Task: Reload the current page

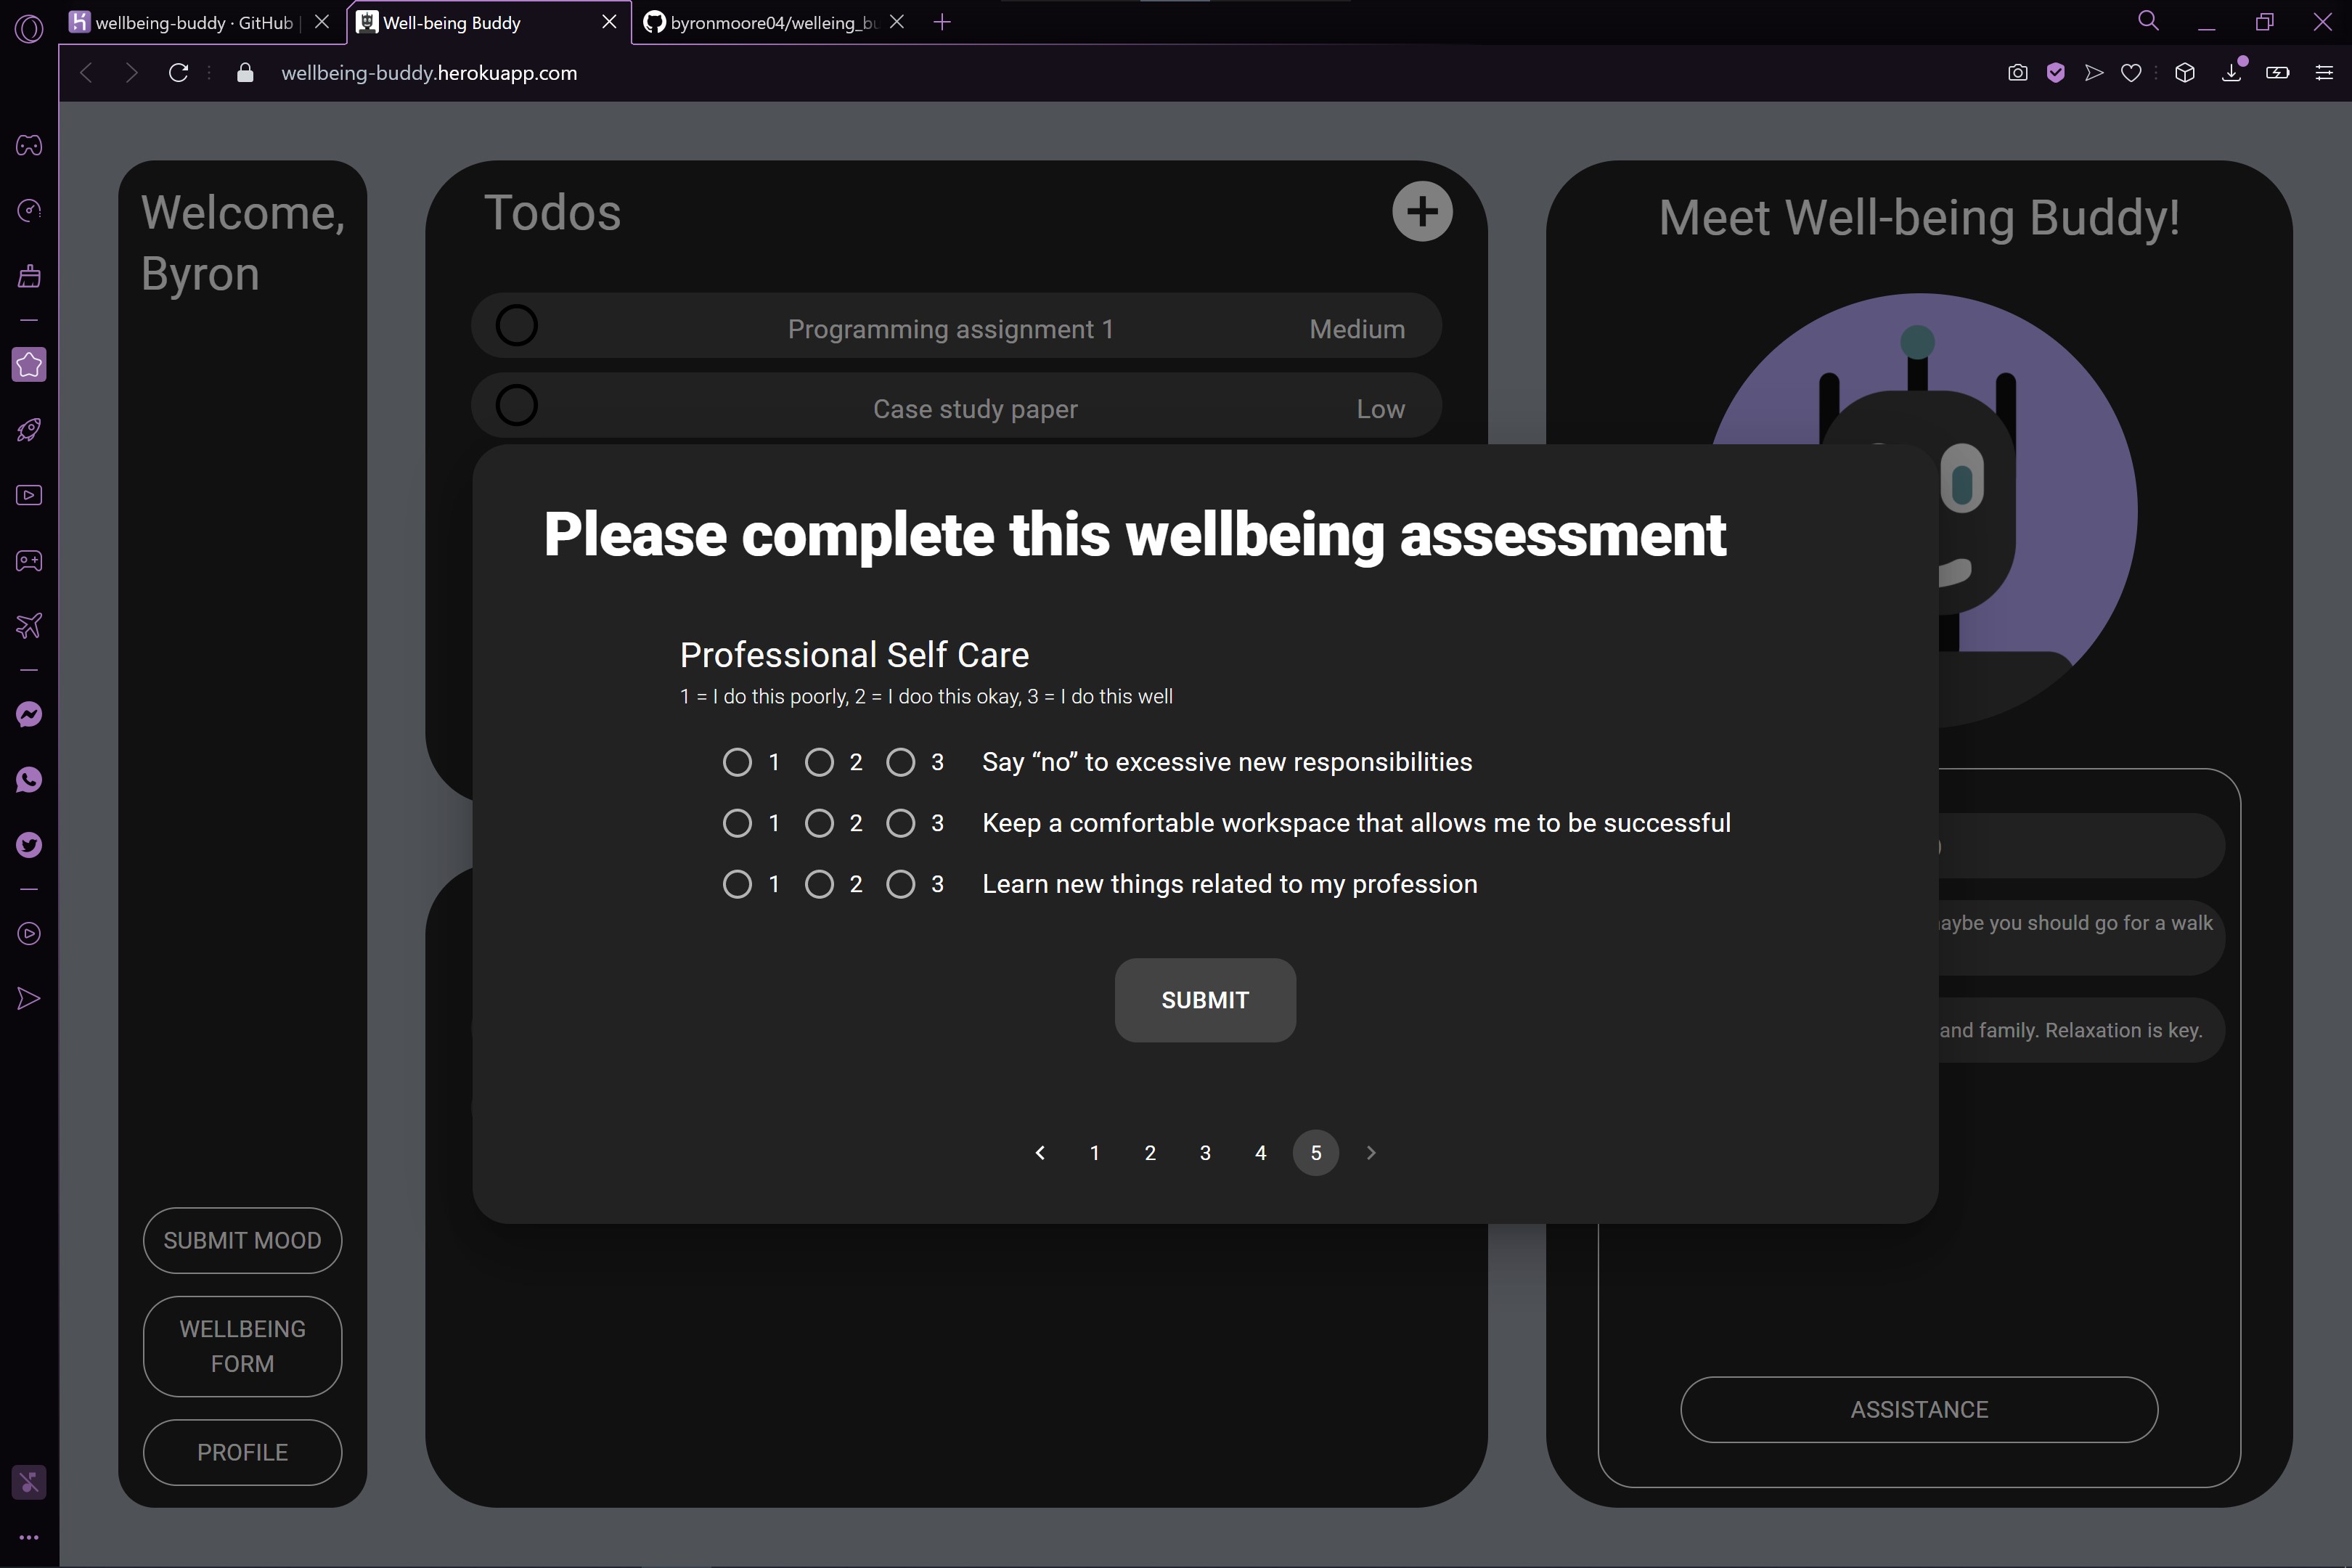Action: (178, 73)
